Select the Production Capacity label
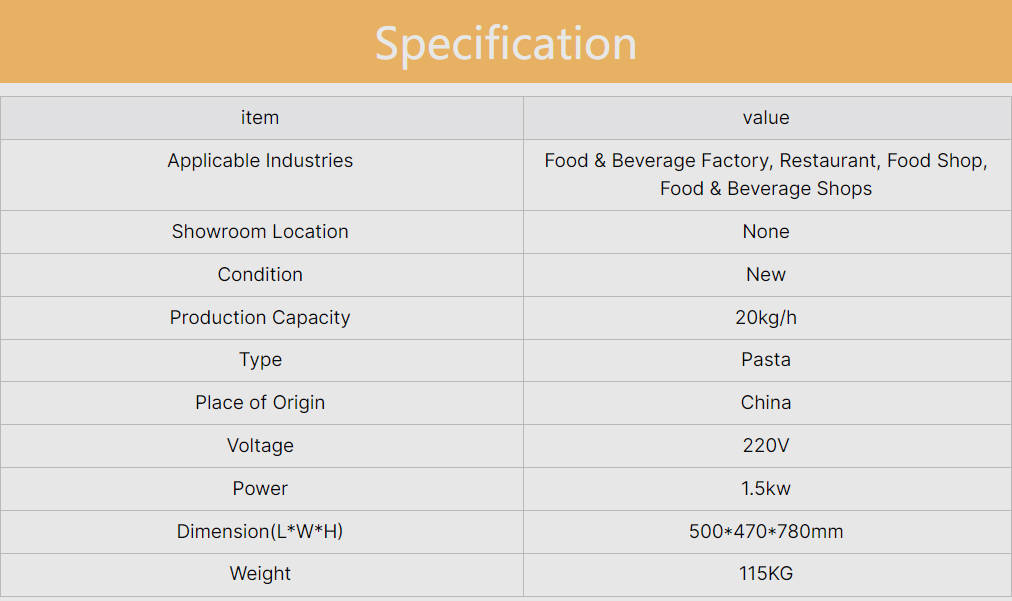 click(260, 318)
